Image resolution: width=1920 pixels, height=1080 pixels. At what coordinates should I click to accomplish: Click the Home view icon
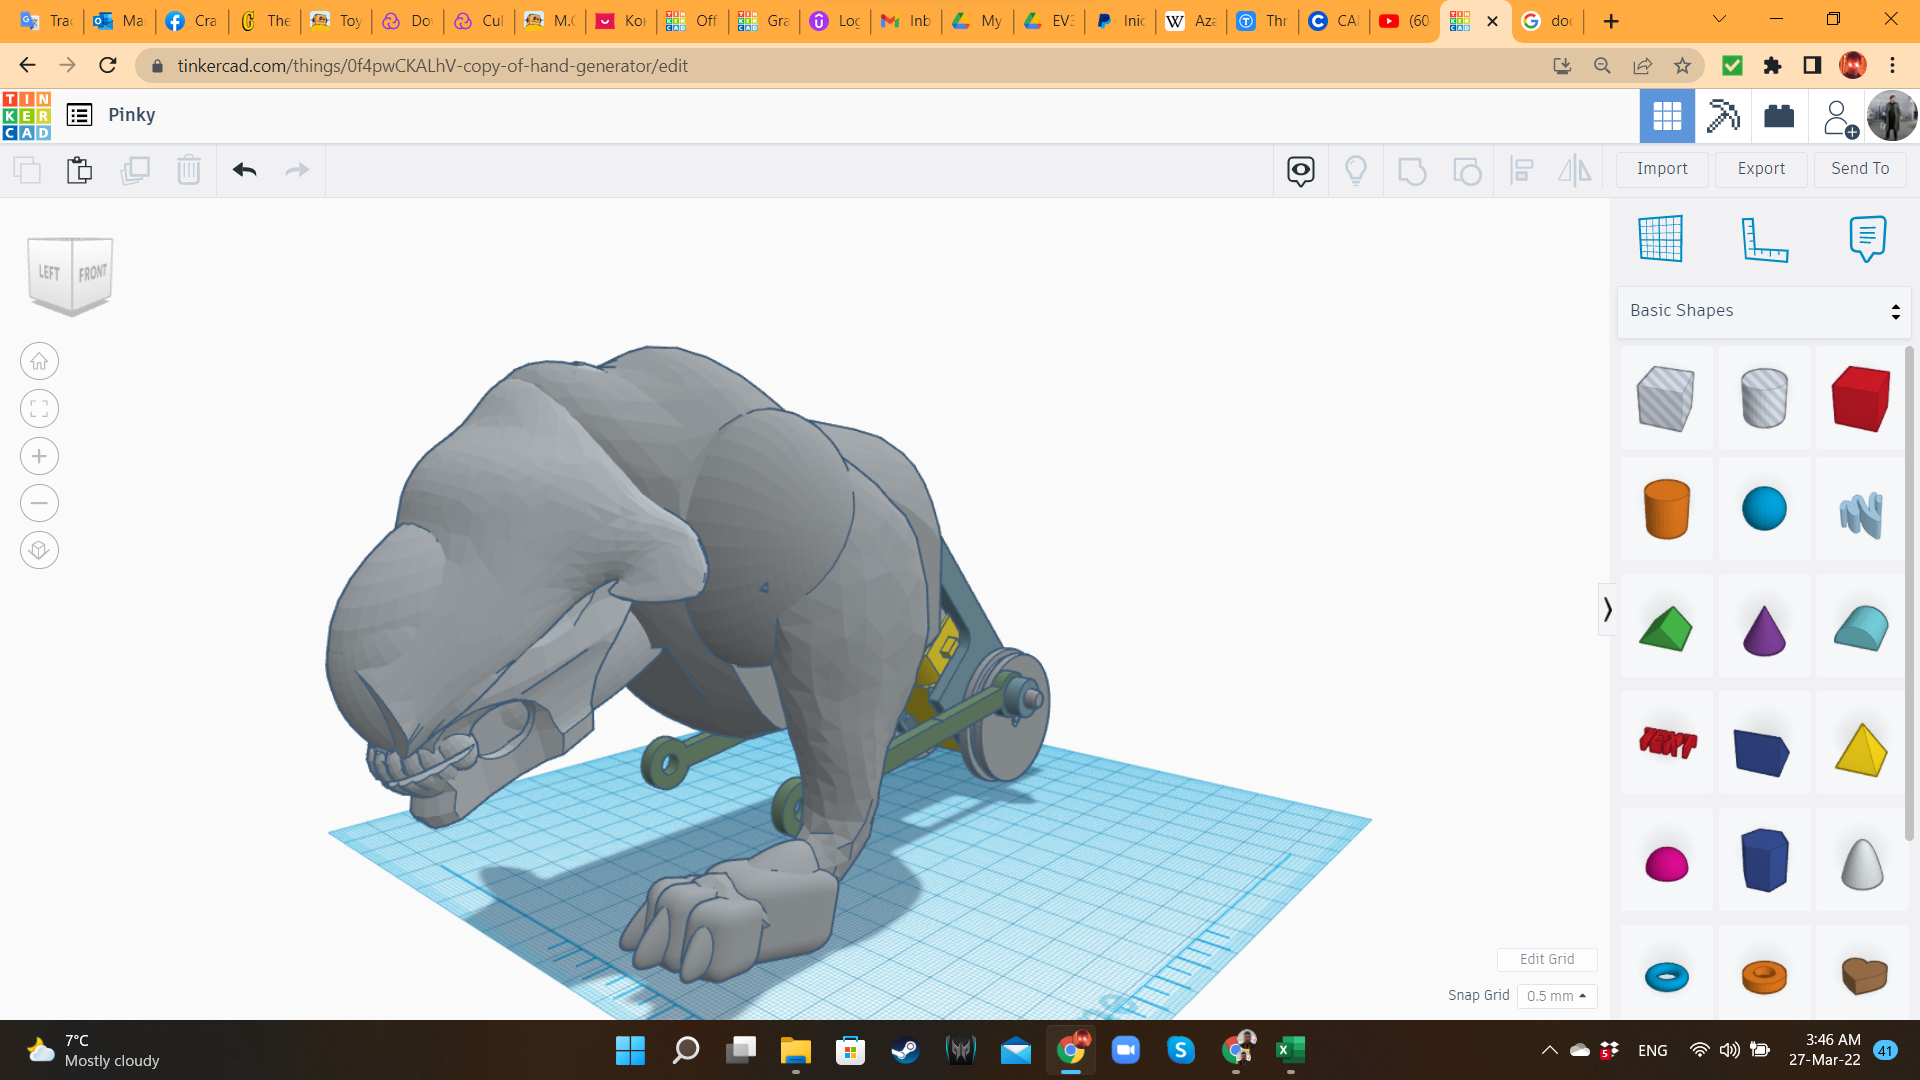pos(39,362)
